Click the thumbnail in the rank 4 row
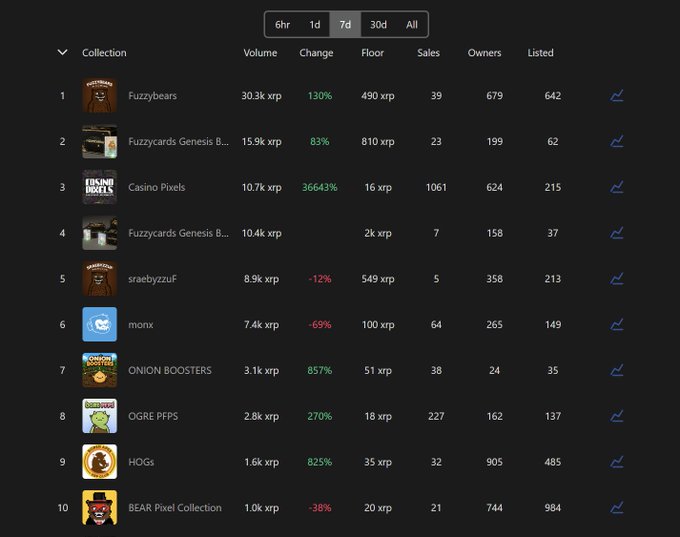 point(100,233)
